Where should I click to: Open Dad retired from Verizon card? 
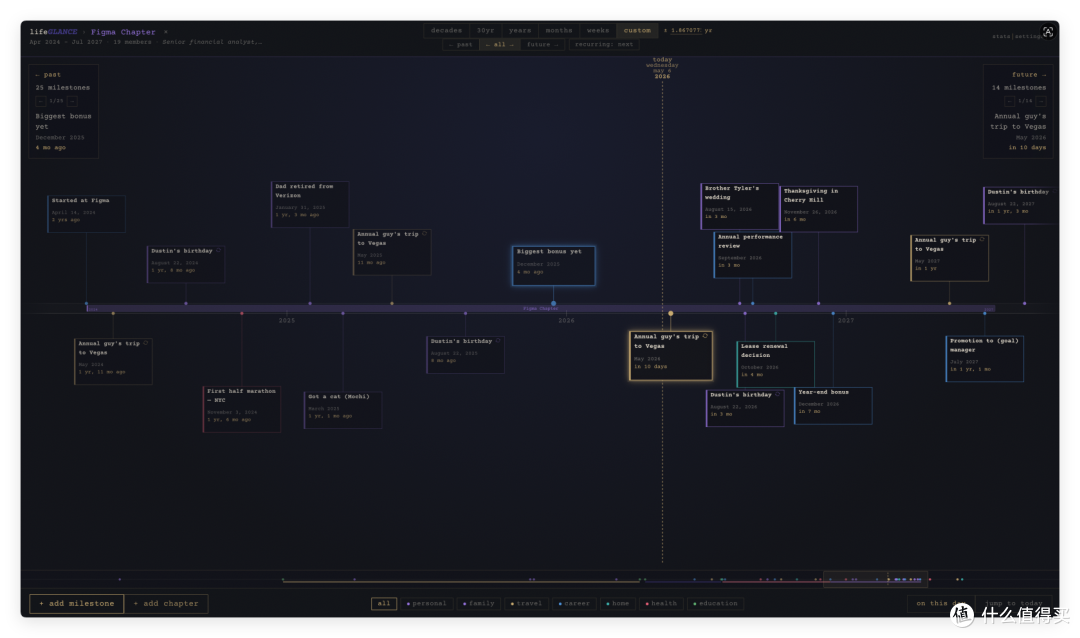[x=310, y=204]
